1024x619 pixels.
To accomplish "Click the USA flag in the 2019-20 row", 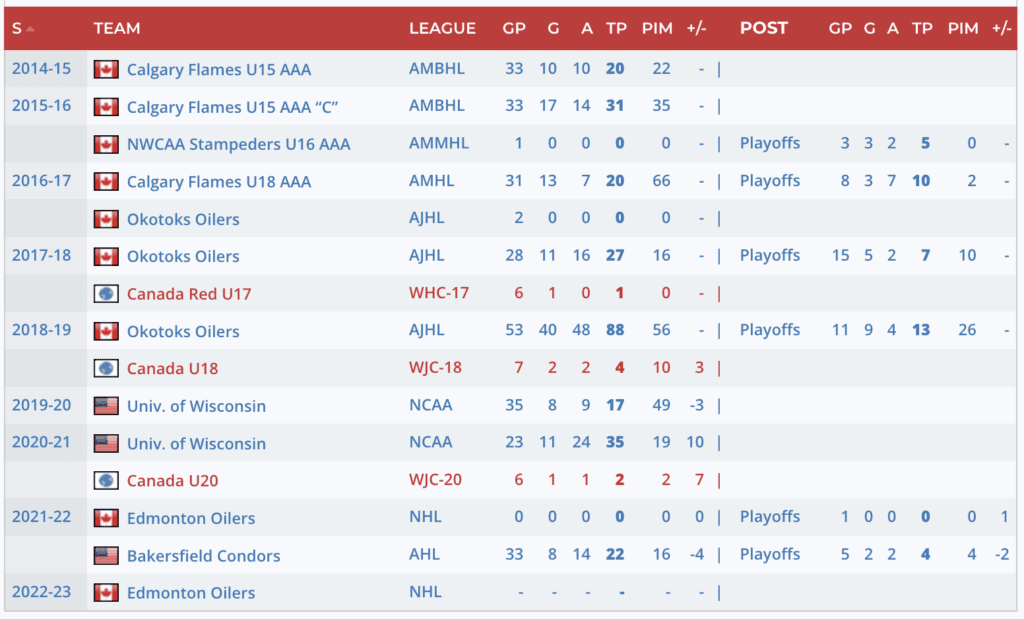I will [x=106, y=406].
